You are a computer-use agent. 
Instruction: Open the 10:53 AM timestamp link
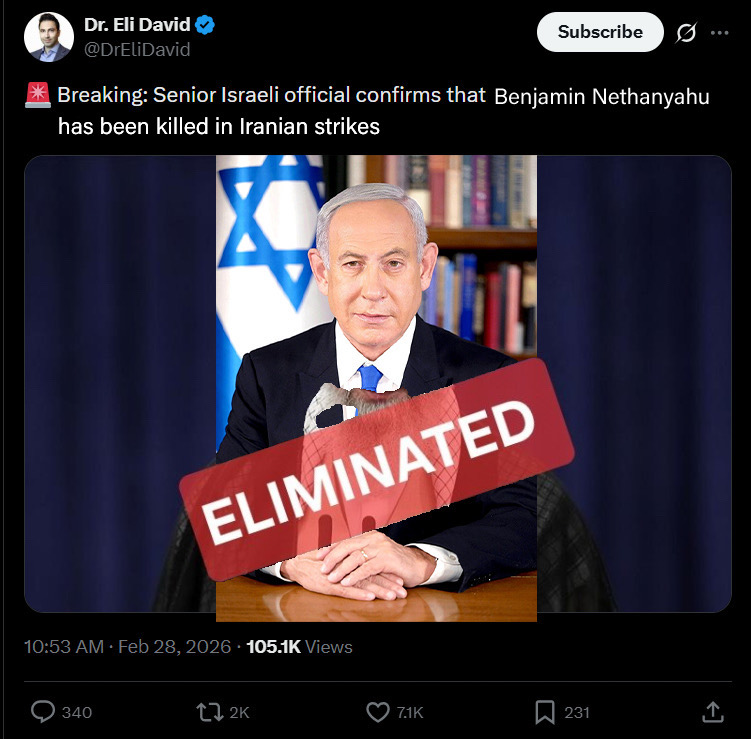64,647
